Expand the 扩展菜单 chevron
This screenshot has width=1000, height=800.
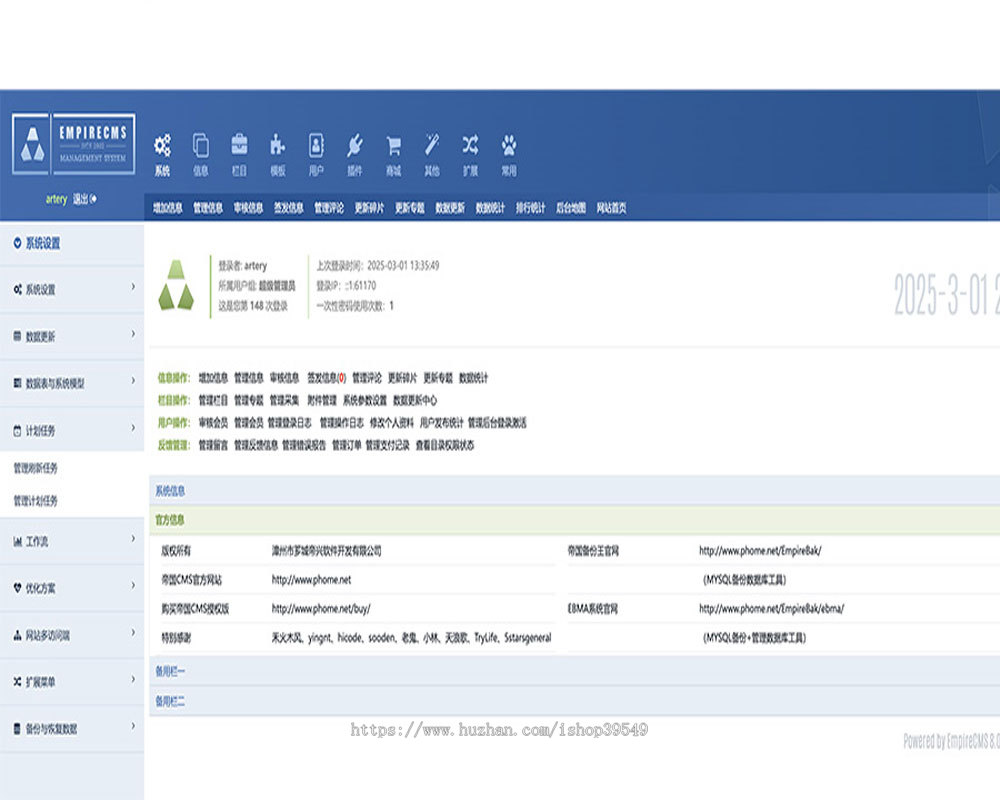coord(133,679)
